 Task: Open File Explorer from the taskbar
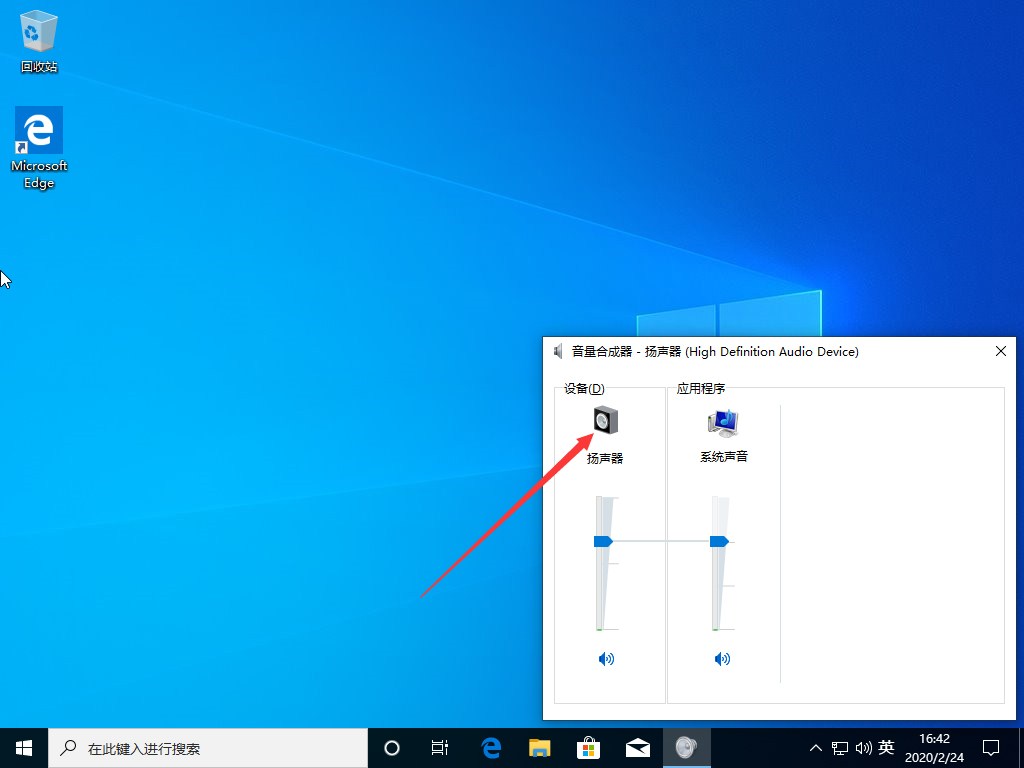[x=539, y=747]
